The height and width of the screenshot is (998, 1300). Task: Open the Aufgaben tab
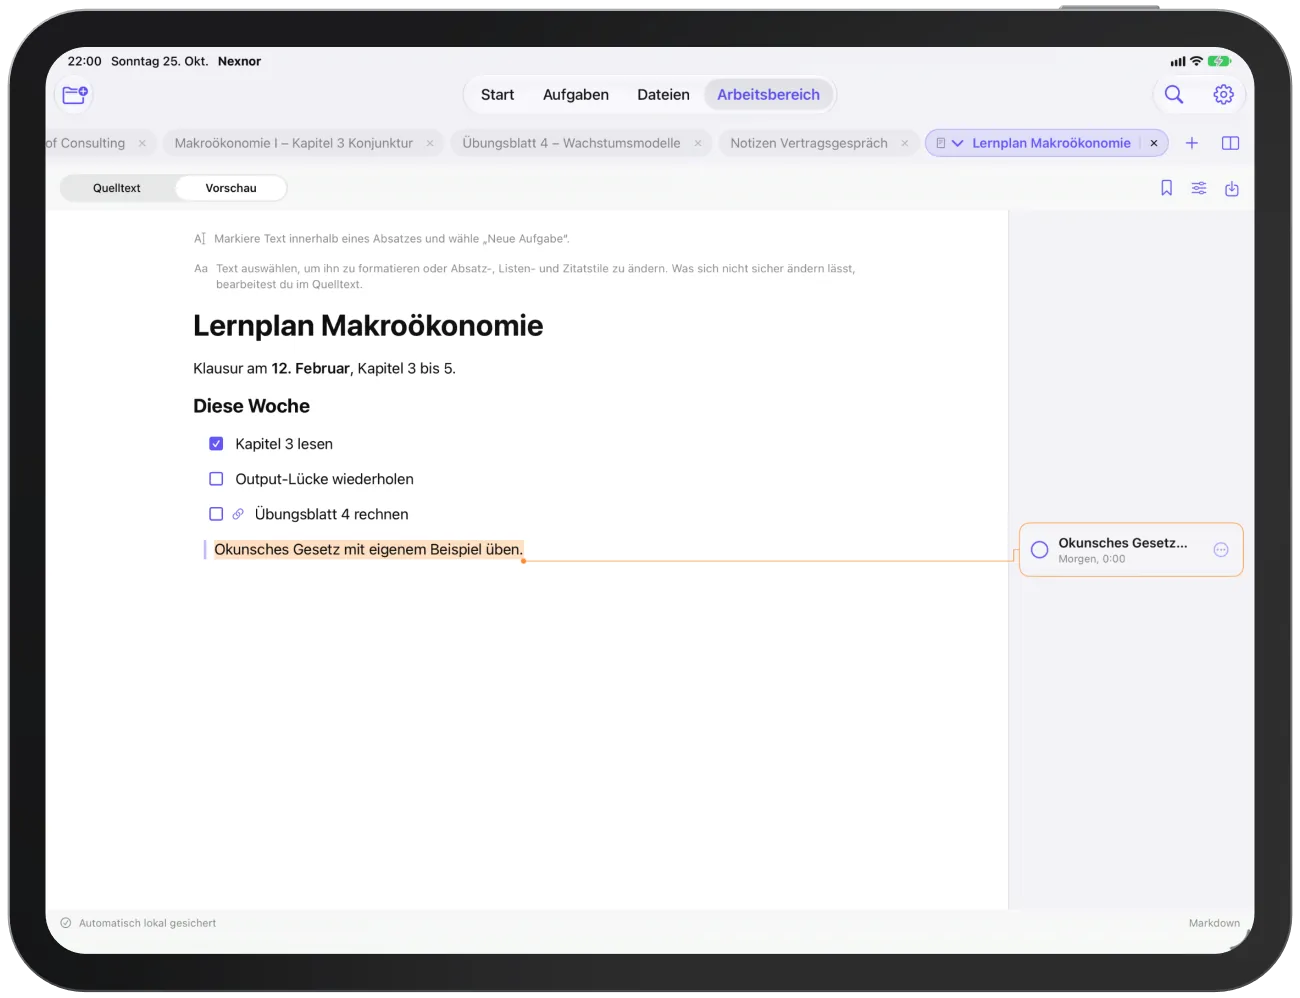click(576, 95)
